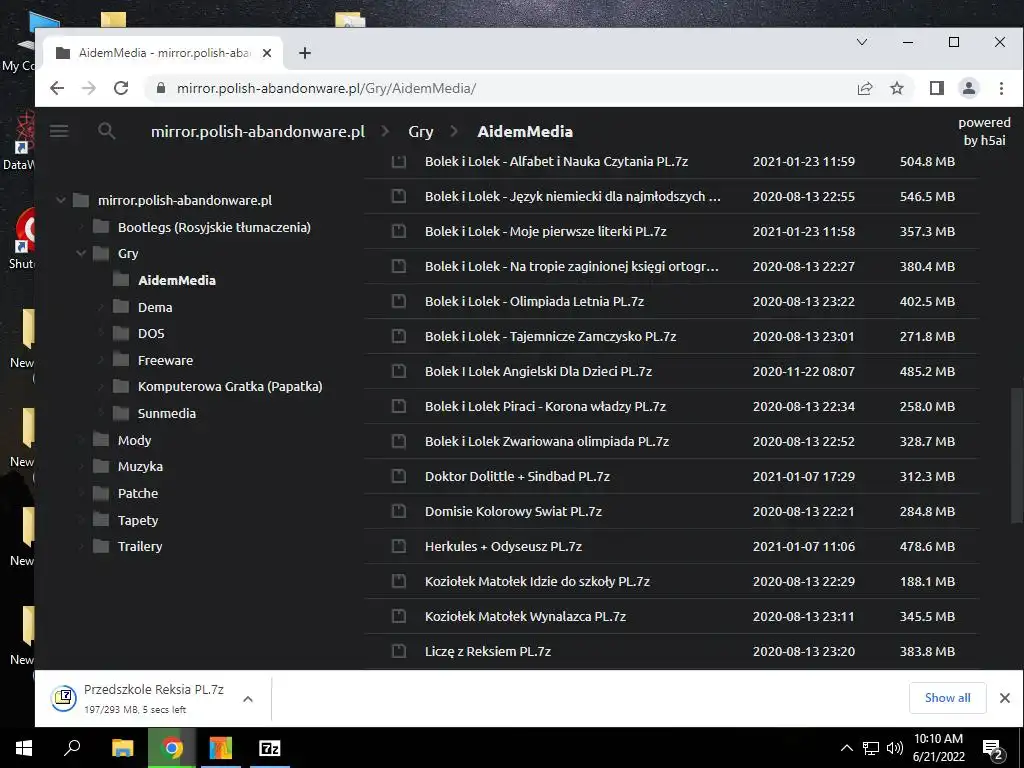Open the Chrome profile avatar
This screenshot has height=768, width=1024.
(968, 88)
